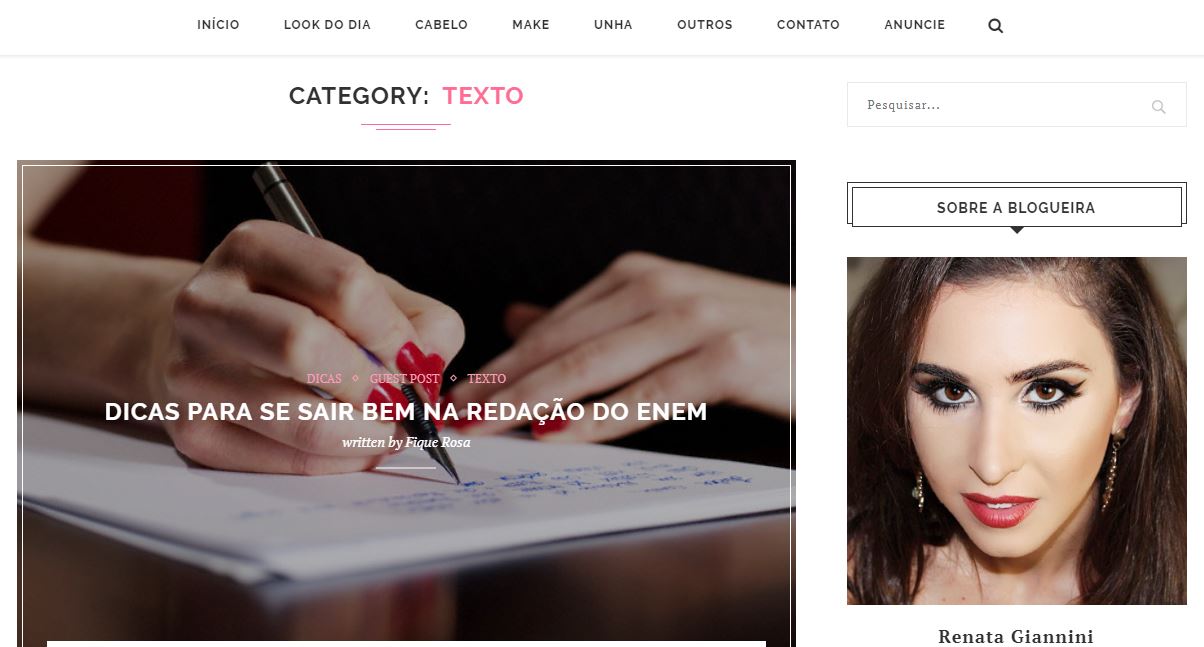
Task: Click the blogger portrait photo
Action: [1016, 431]
